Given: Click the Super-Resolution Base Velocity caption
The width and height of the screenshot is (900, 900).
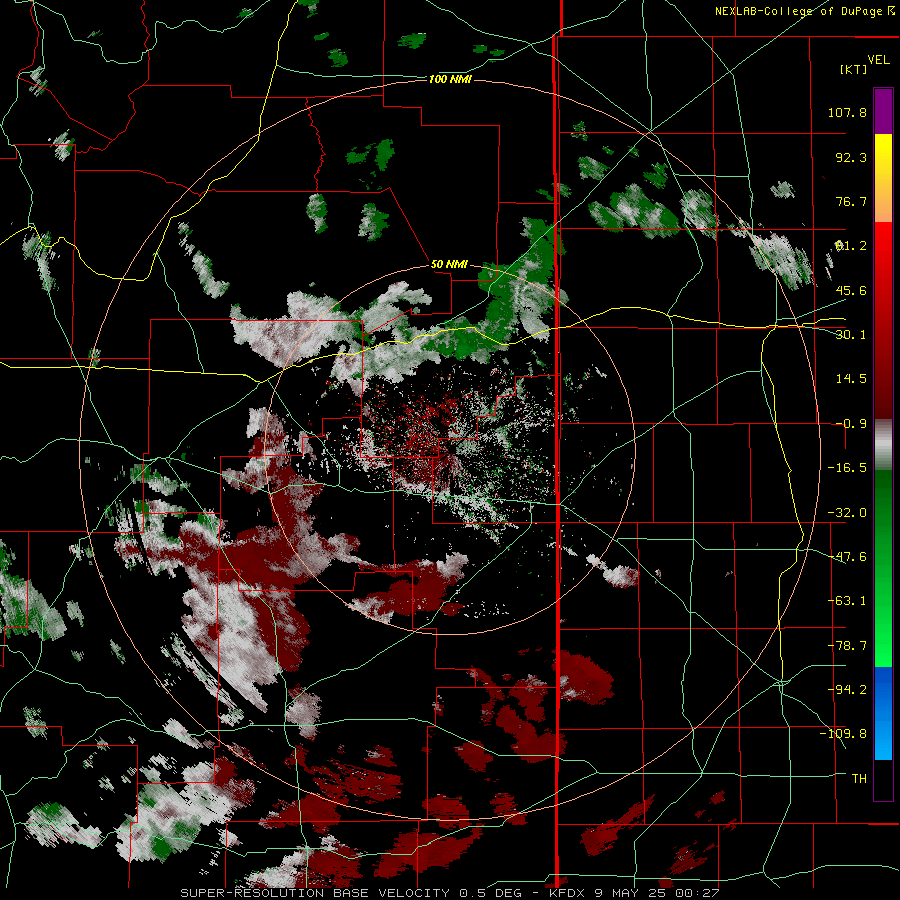Looking at the screenshot, I should click(x=449, y=893).
